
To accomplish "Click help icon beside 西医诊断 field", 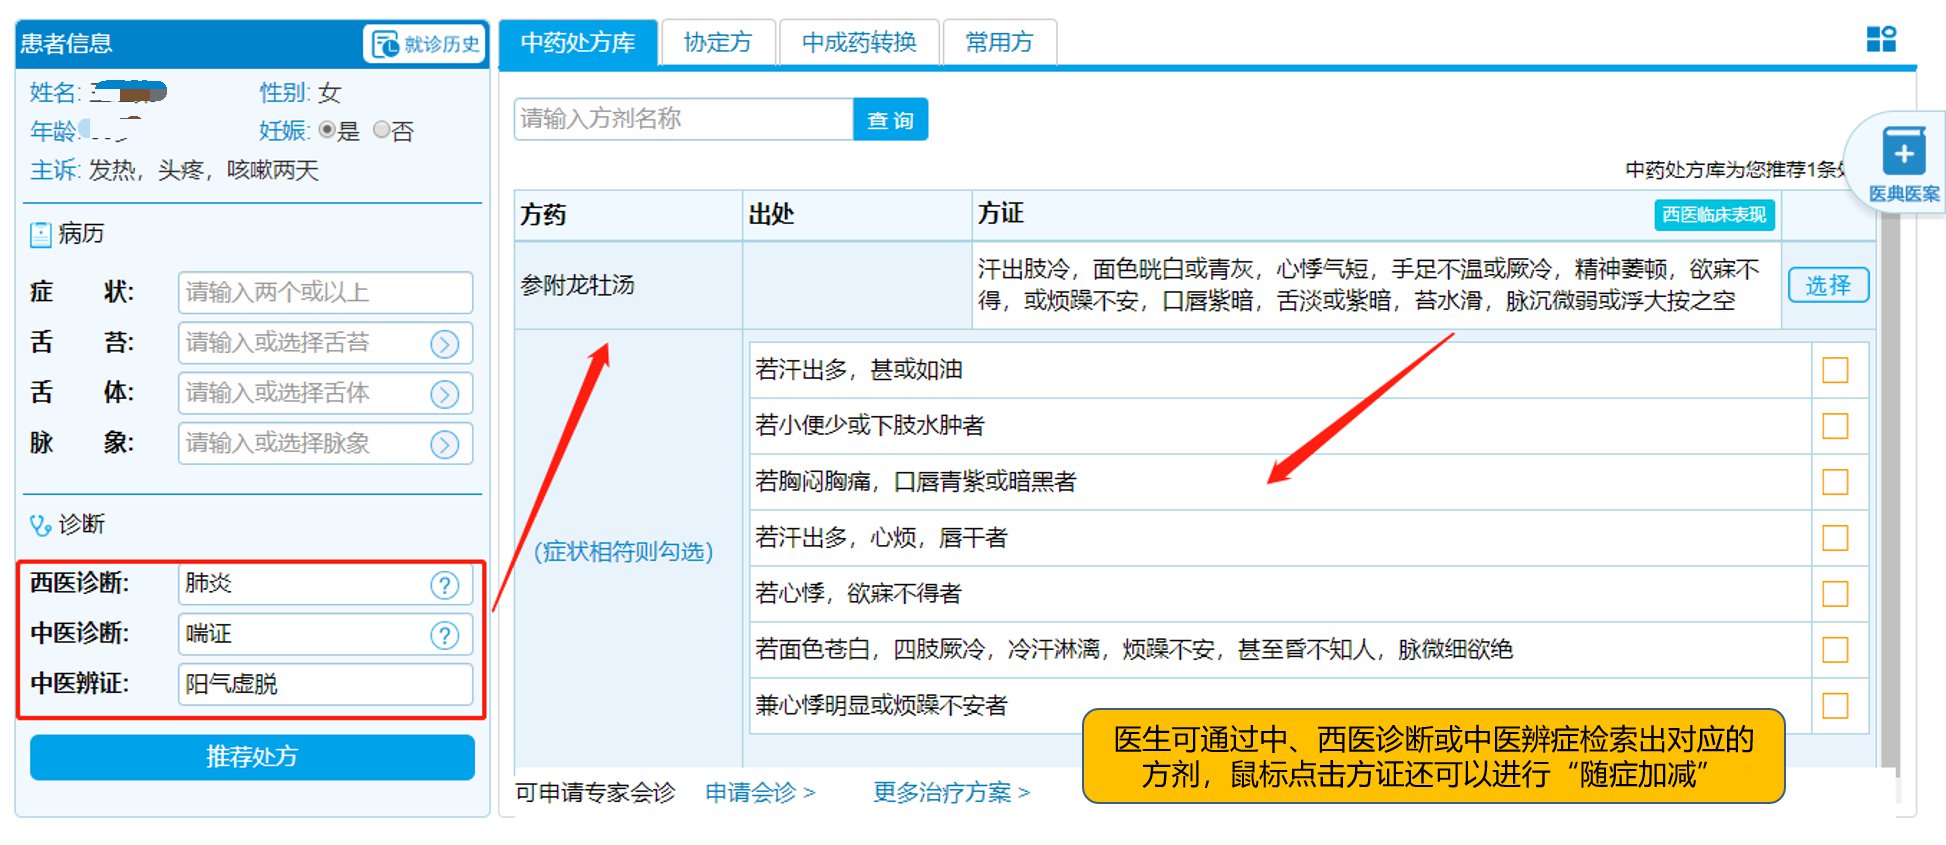I will point(444,585).
